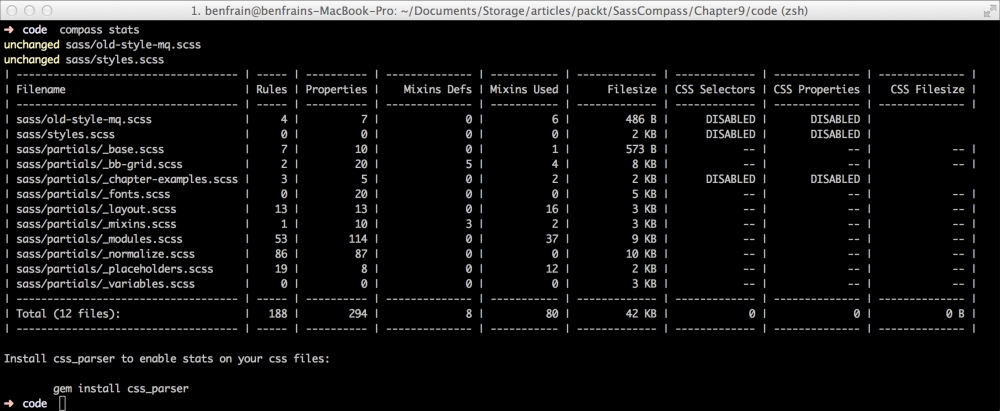1000x411 pixels.
Task: Click the yellow minimize window button
Action: 31,10
